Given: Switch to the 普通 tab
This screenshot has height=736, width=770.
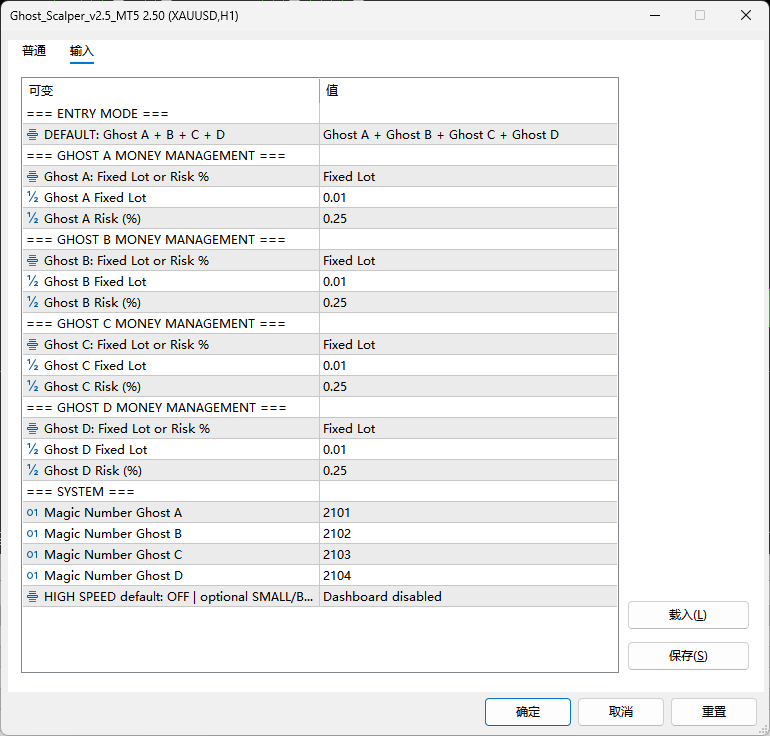Looking at the screenshot, I should 34,51.
